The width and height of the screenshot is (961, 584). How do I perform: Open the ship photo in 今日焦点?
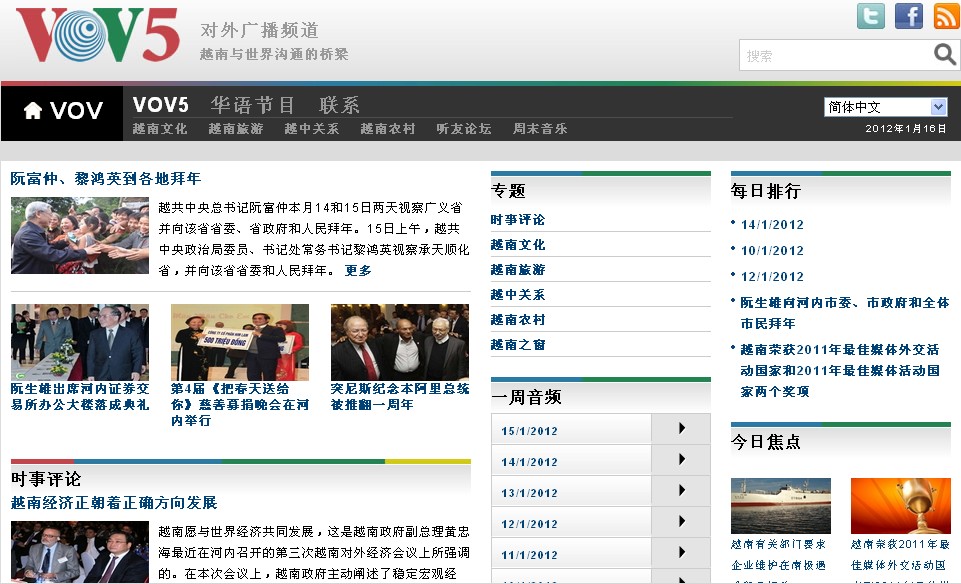tap(780, 505)
